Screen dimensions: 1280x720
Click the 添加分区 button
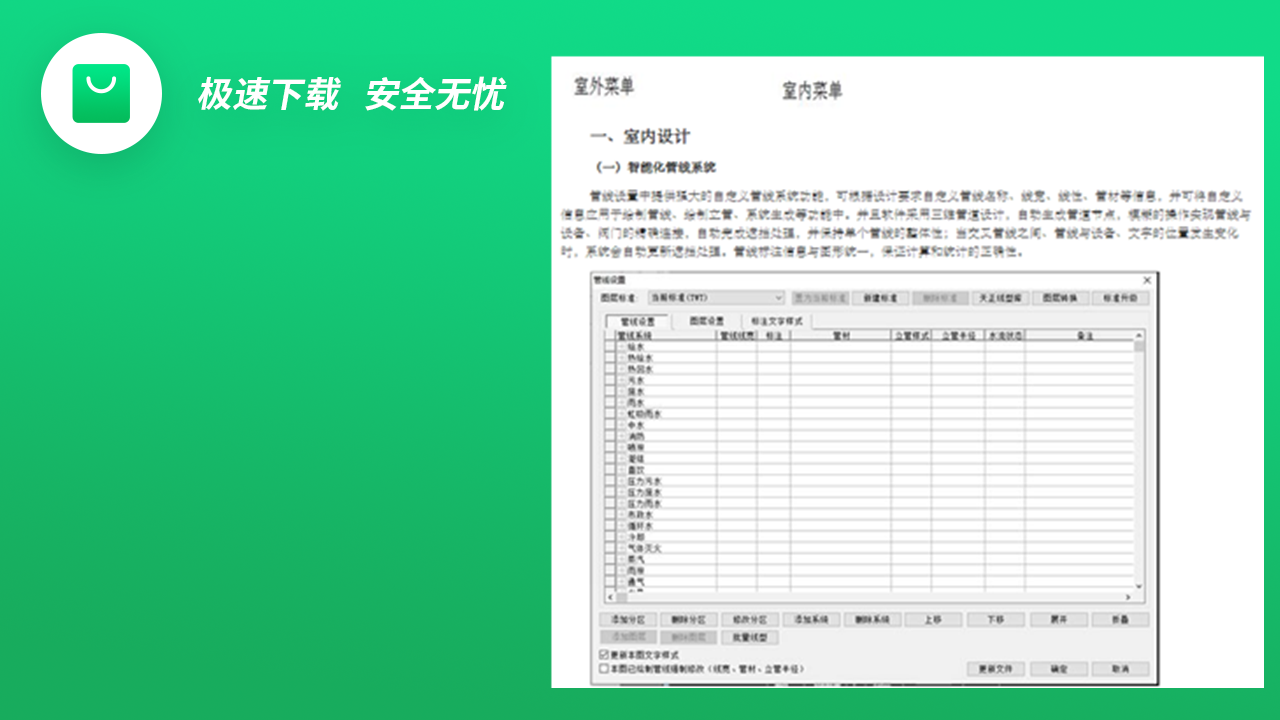click(x=628, y=619)
